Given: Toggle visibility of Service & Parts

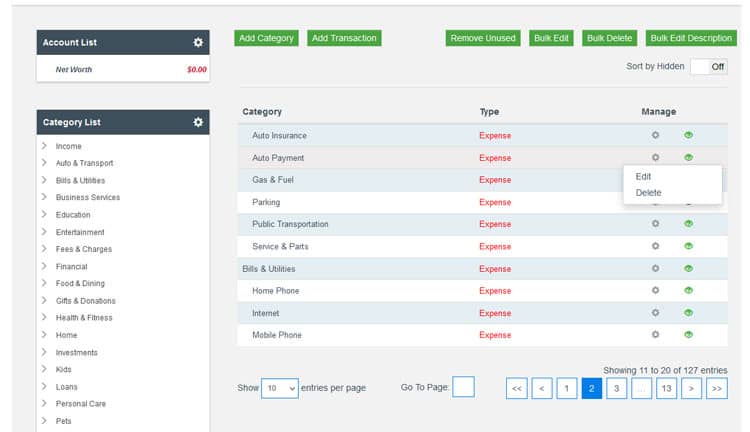Looking at the screenshot, I should 688,246.
